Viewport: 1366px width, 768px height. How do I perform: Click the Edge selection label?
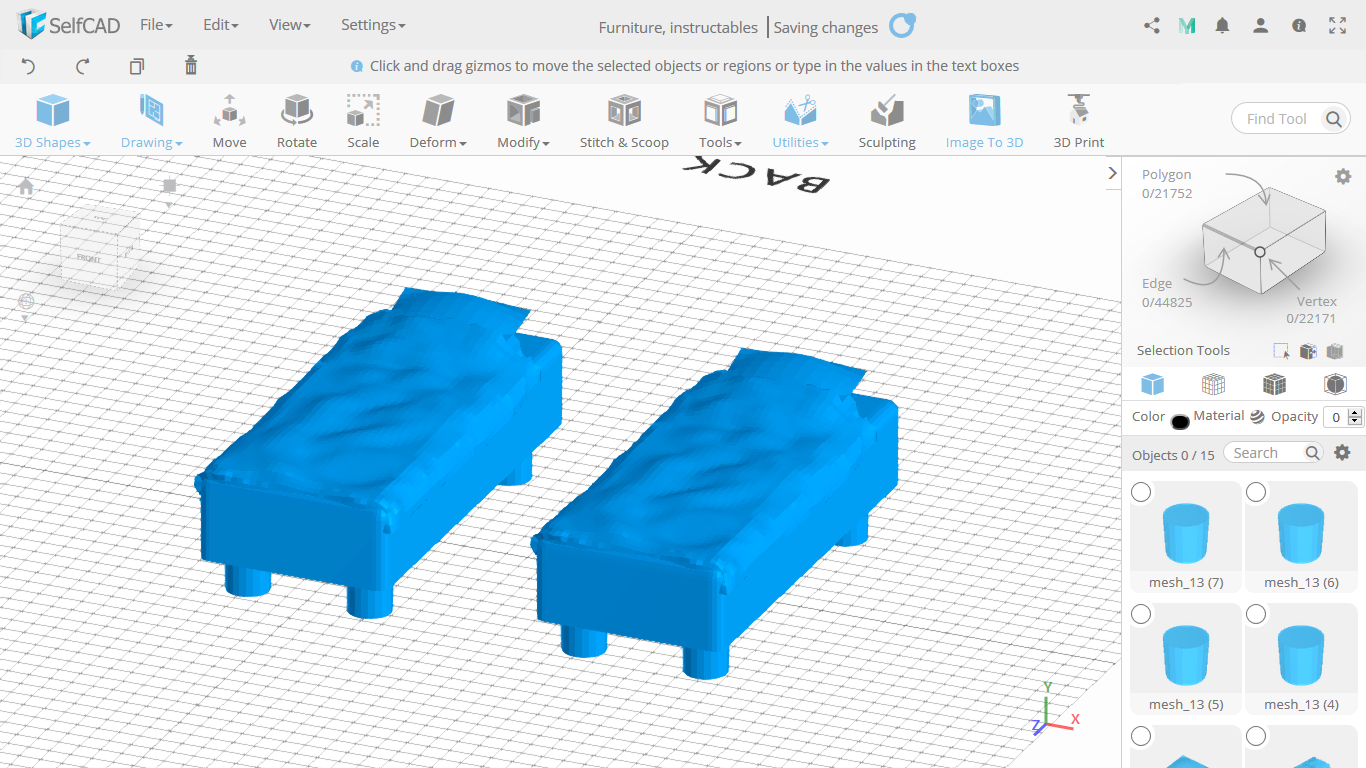coord(1157,283)
